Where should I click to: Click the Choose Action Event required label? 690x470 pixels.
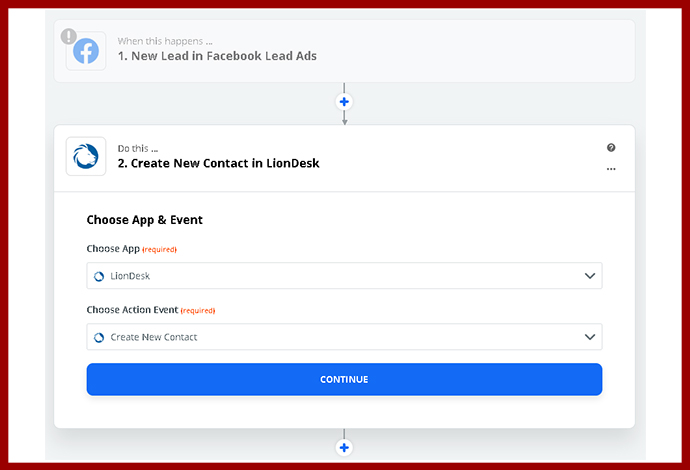click(x=150, y=310)
